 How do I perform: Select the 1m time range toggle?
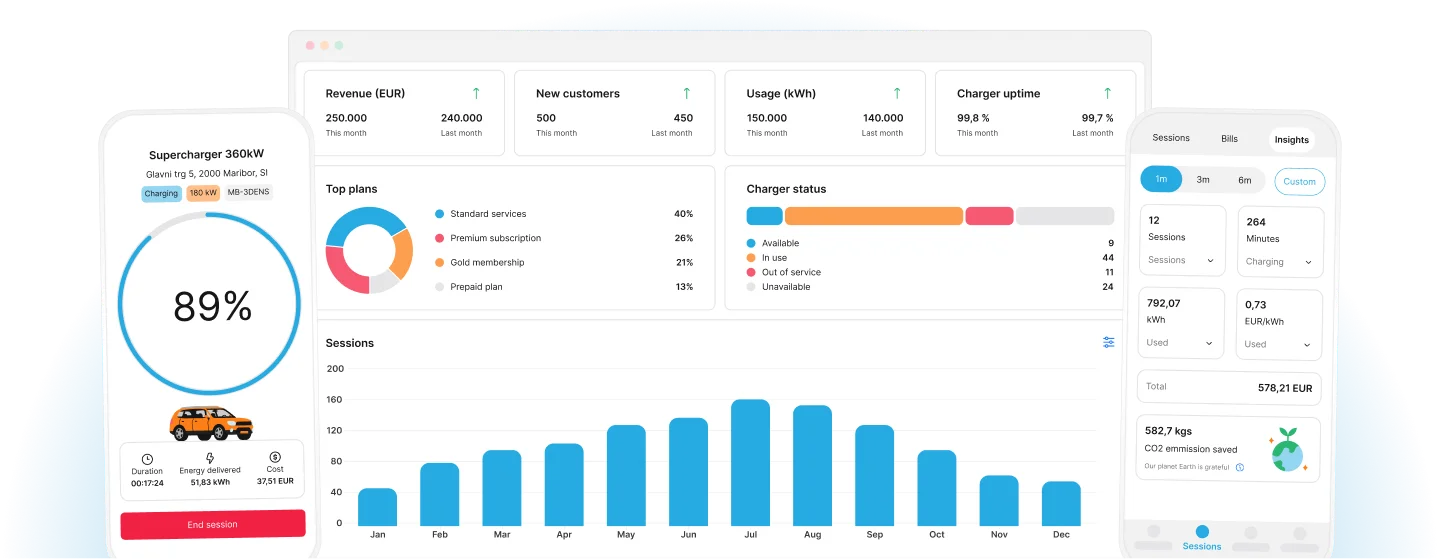coord(1161,180)
